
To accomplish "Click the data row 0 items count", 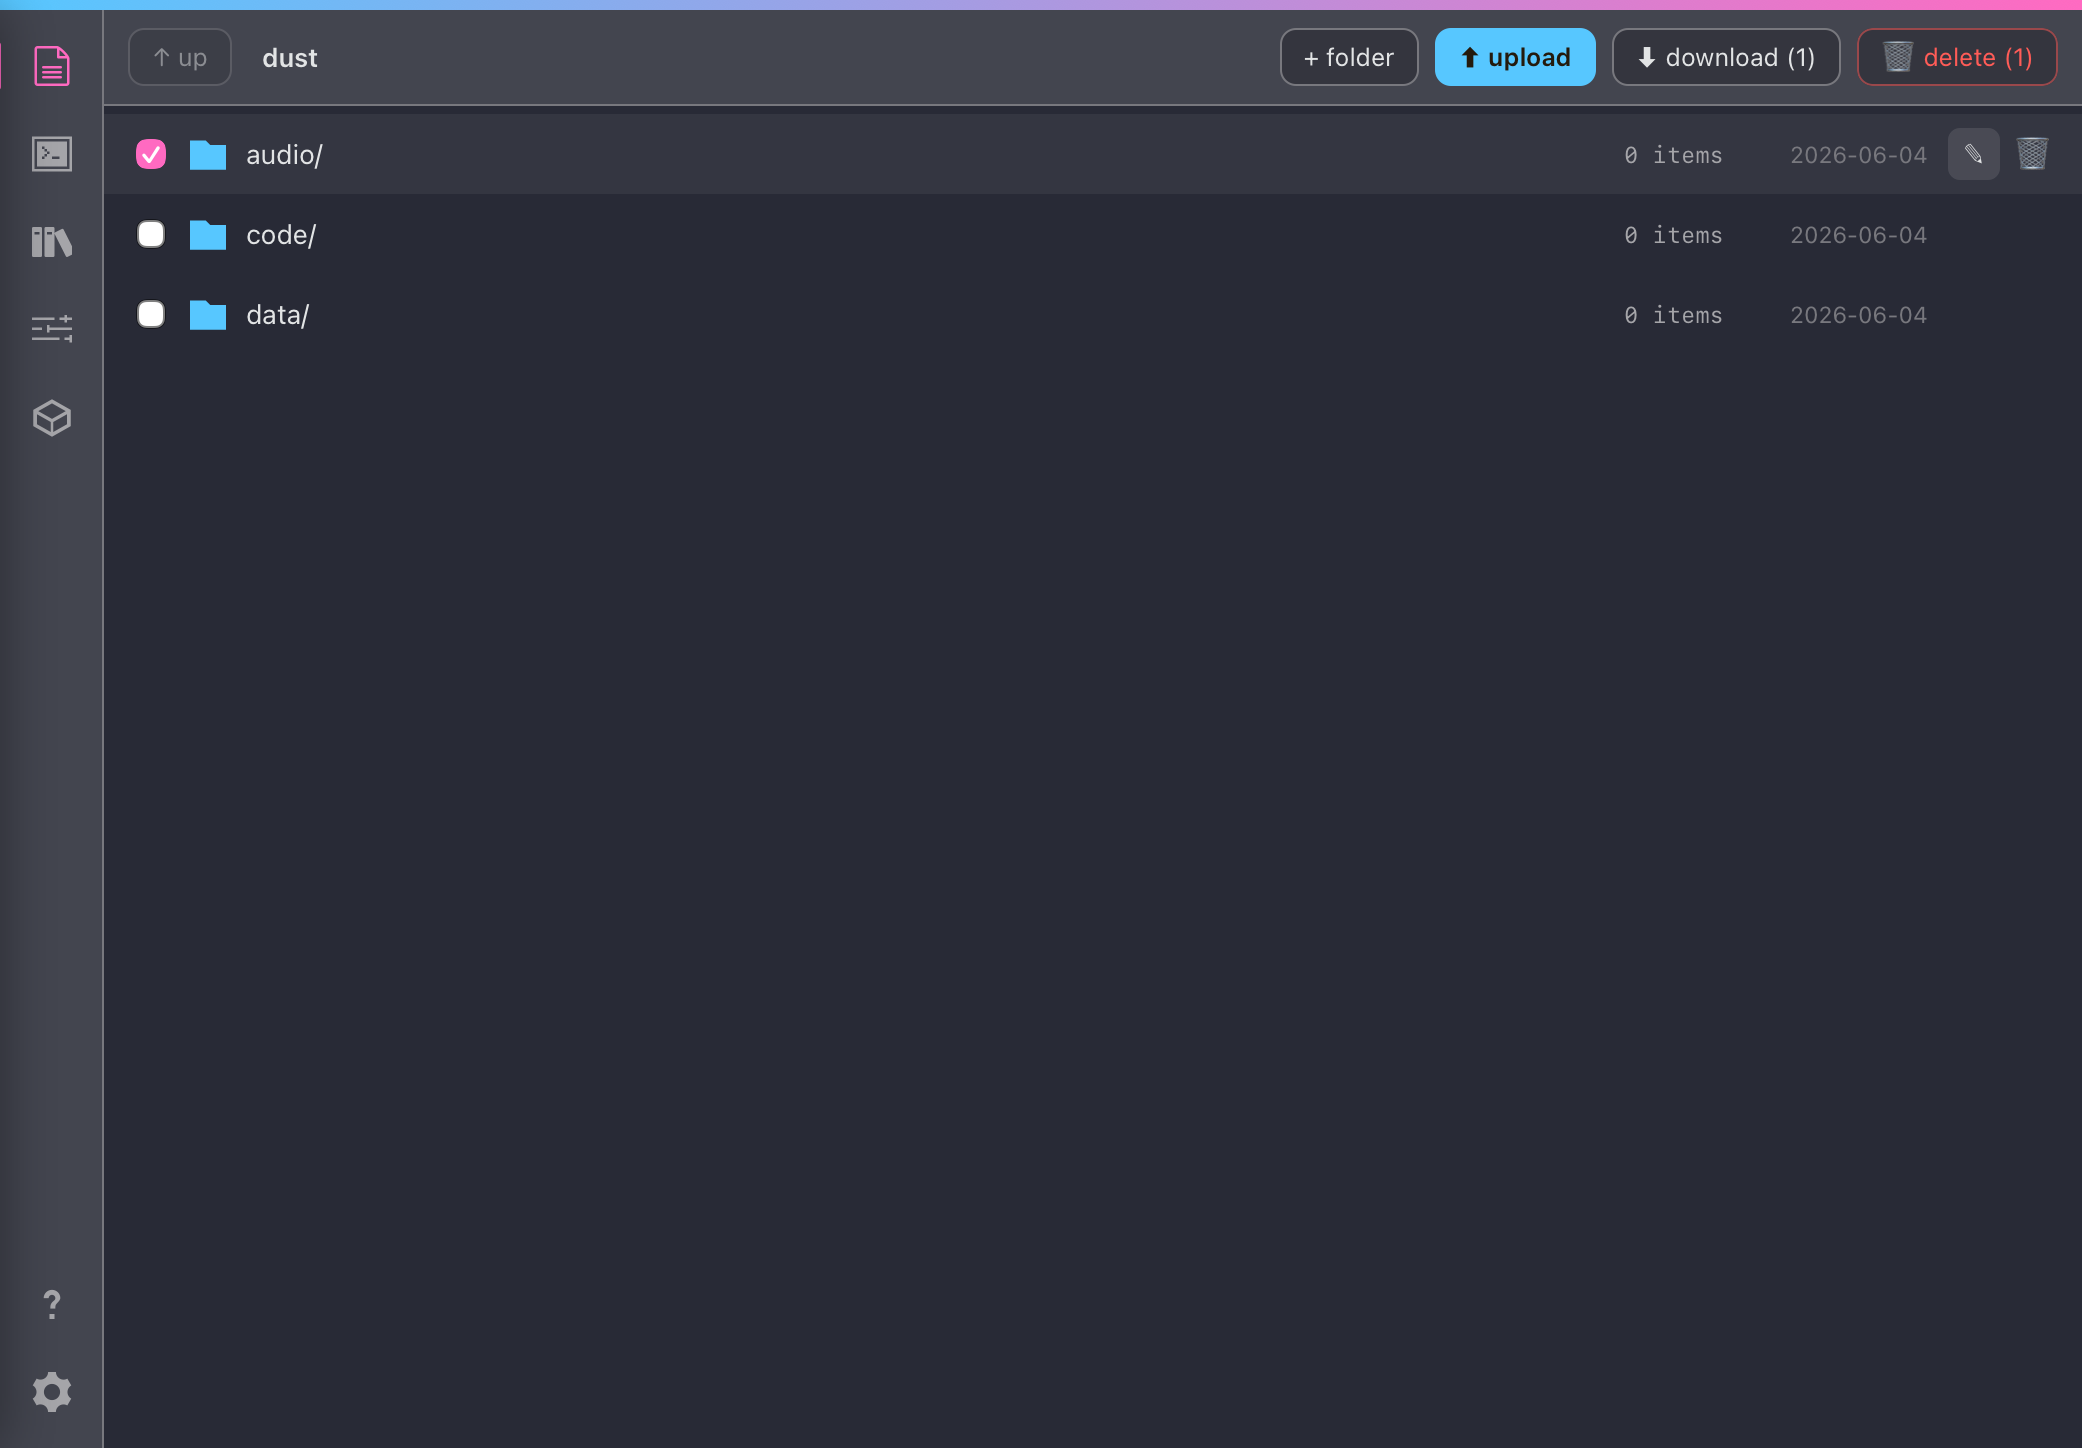I will tap(1673, 315).
